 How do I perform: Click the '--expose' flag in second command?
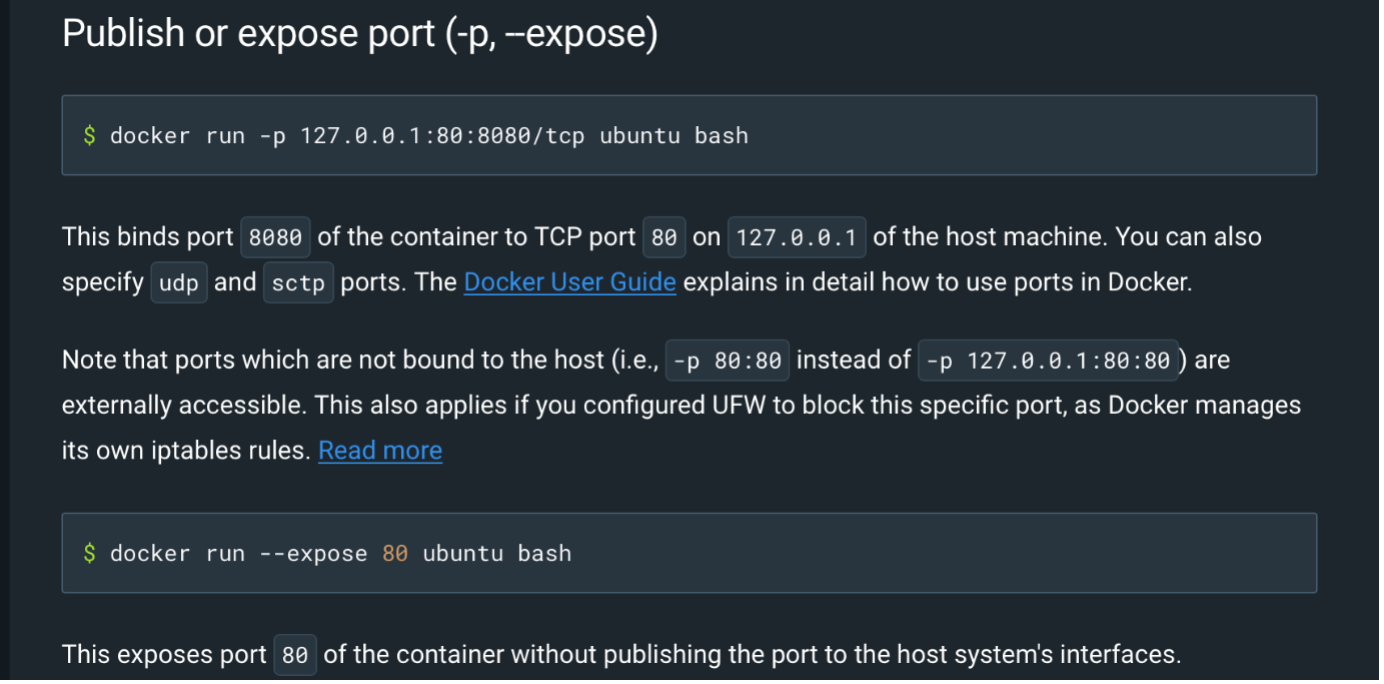(x=314, y=553)
